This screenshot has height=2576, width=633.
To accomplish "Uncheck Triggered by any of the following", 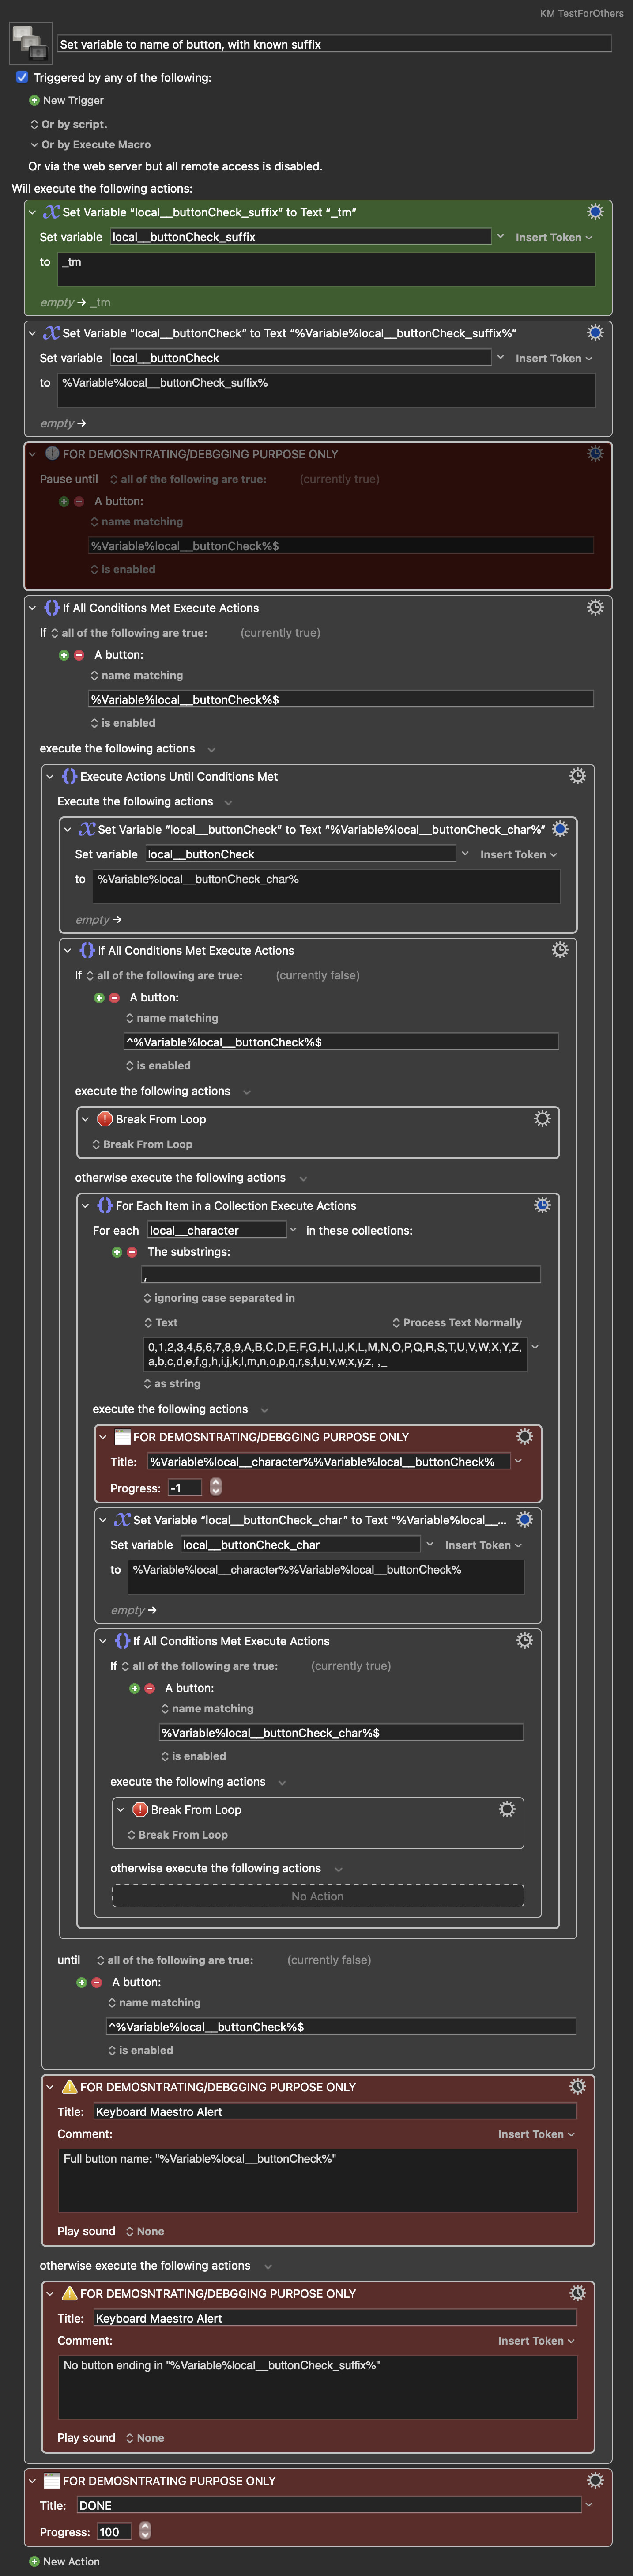I will pyautogui.click(x=22, y=77).
